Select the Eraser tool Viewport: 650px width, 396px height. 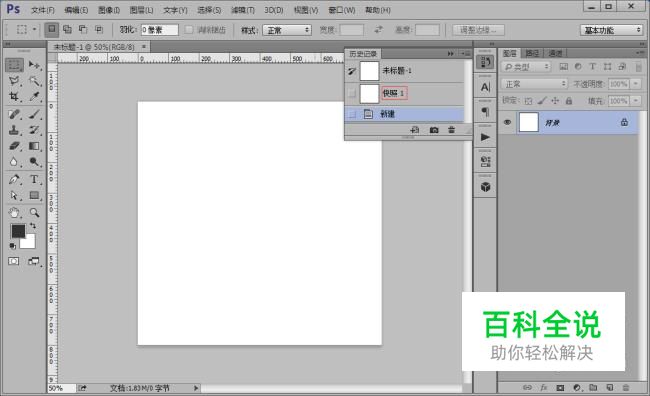(x=14, y=146)
